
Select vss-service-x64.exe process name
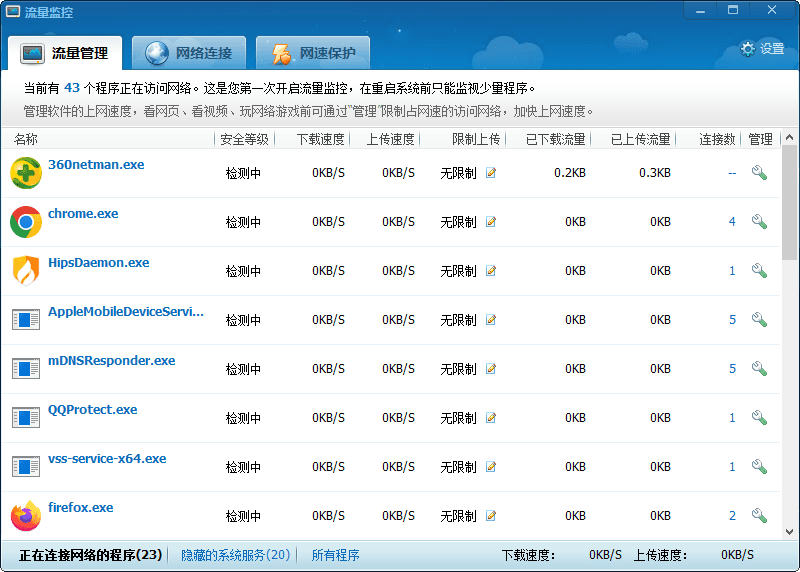click(107, 459)
